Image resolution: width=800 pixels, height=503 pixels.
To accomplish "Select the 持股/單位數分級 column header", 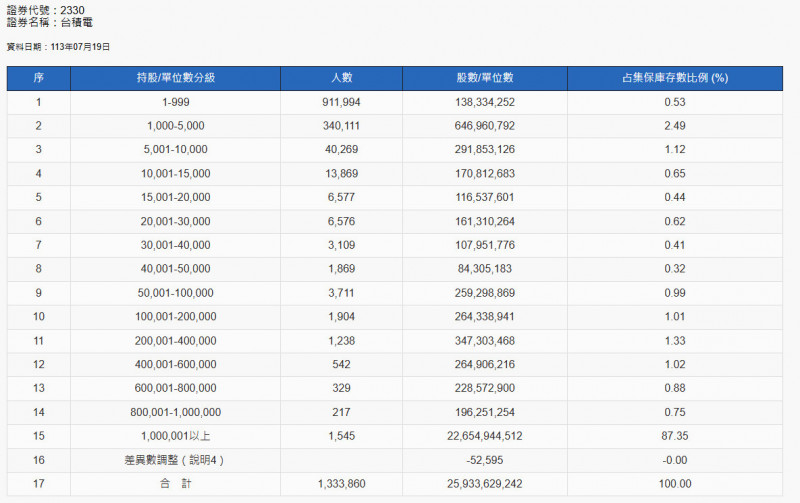I will click(x=176, y=78).
